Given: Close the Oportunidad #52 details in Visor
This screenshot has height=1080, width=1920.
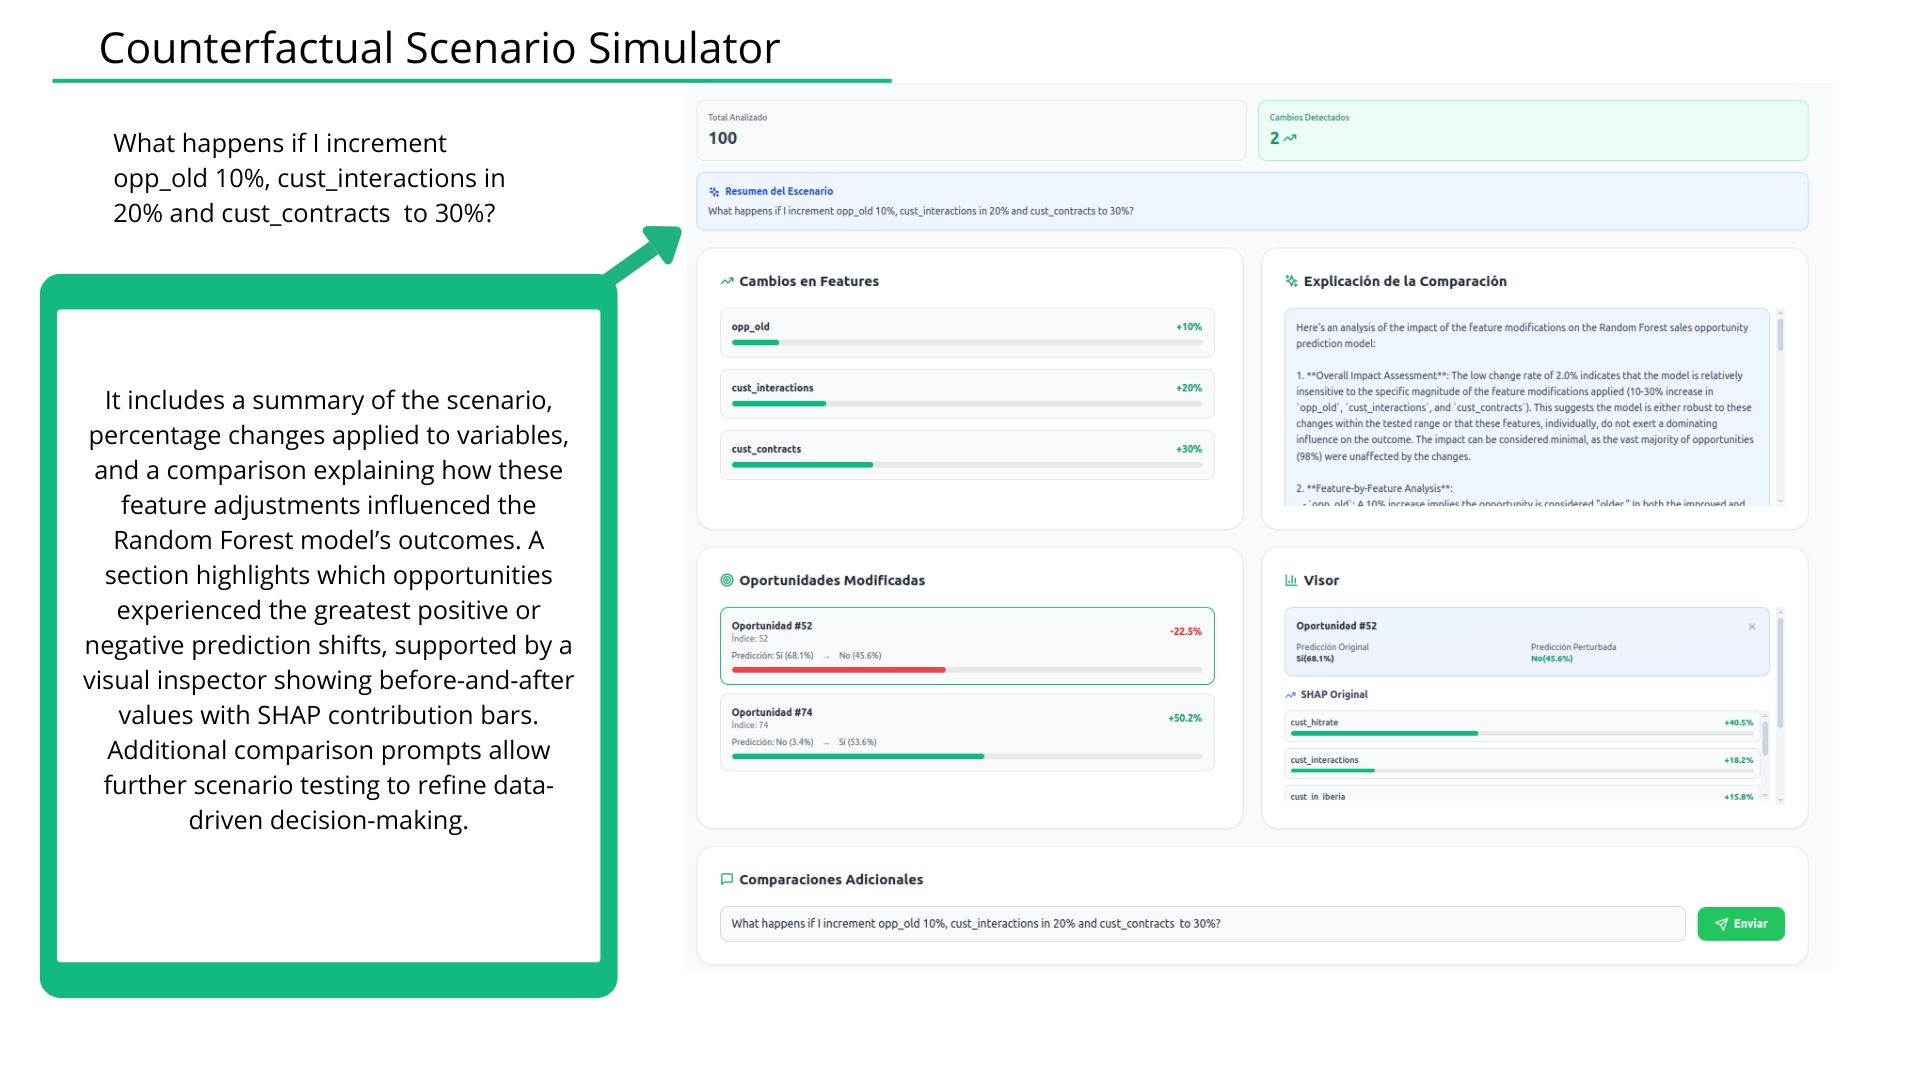Looking at the screenshot, I should point(1752,627).
